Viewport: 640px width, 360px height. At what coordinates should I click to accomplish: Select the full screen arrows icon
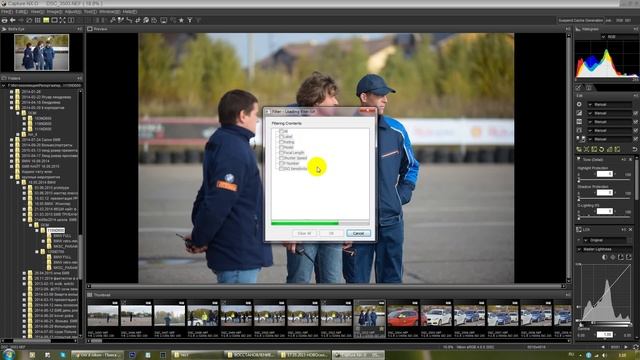click(62, 20)
